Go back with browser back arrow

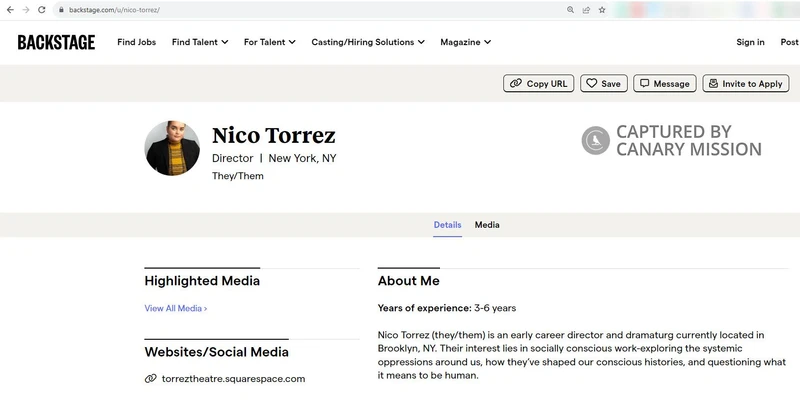click(x=10, y=10)
